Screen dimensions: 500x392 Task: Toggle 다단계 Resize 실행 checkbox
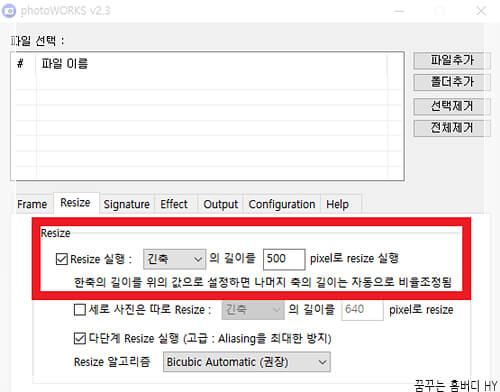tap(80, 339)
